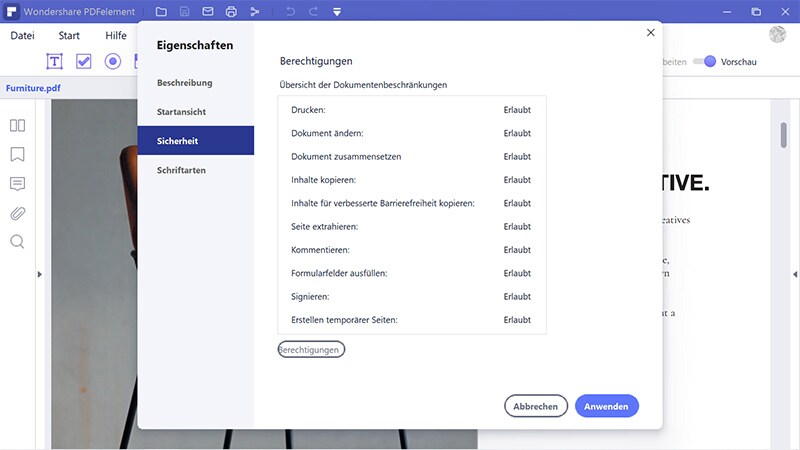The image size is (800, 450).
Task: Click the vertical scrollbar thumb of document
Action: tap(784, 135)
